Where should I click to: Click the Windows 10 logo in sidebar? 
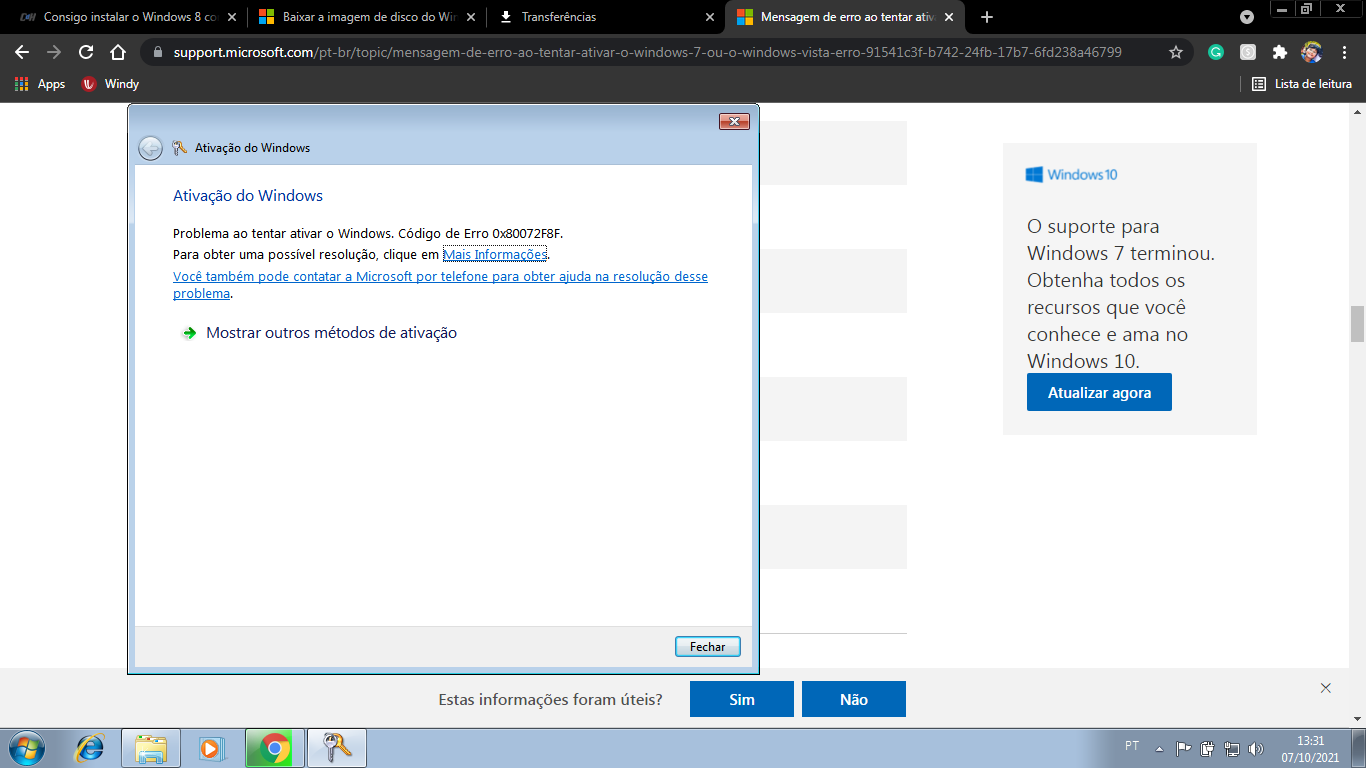1071,175
